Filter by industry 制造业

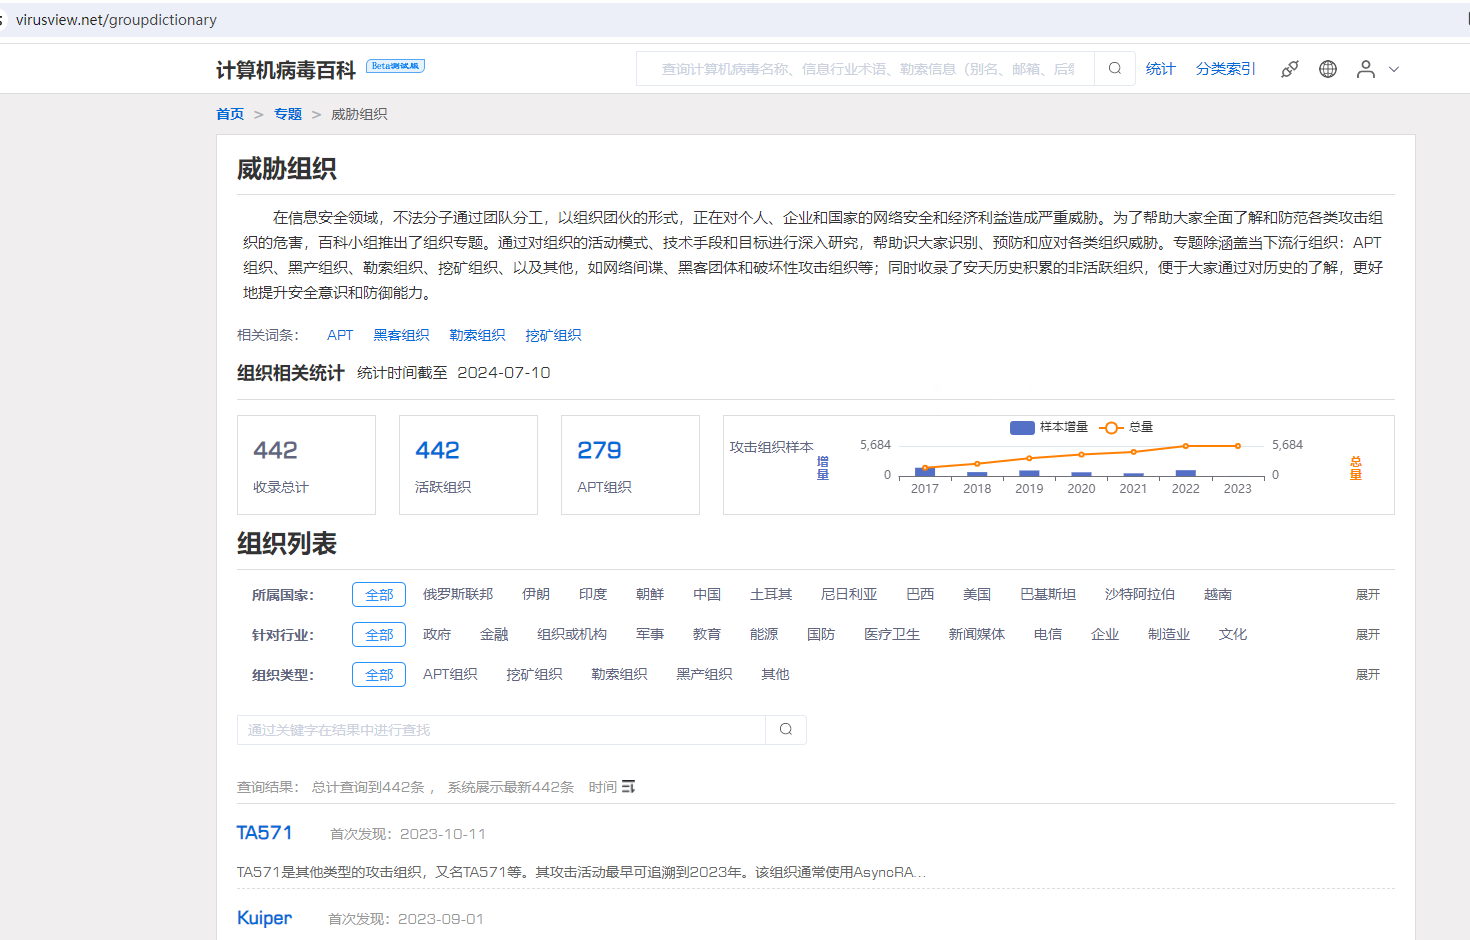pyautogui.click(x=1169, y=634)
